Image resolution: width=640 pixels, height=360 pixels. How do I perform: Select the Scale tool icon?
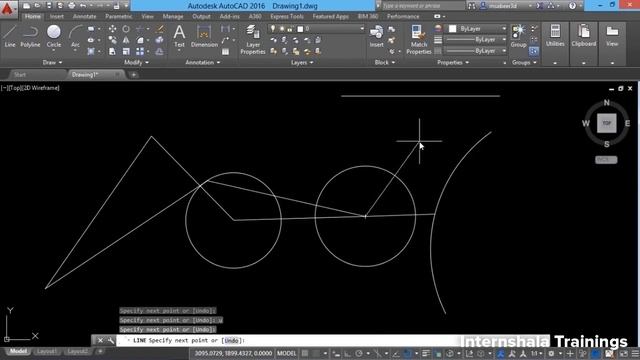point(126,51)
